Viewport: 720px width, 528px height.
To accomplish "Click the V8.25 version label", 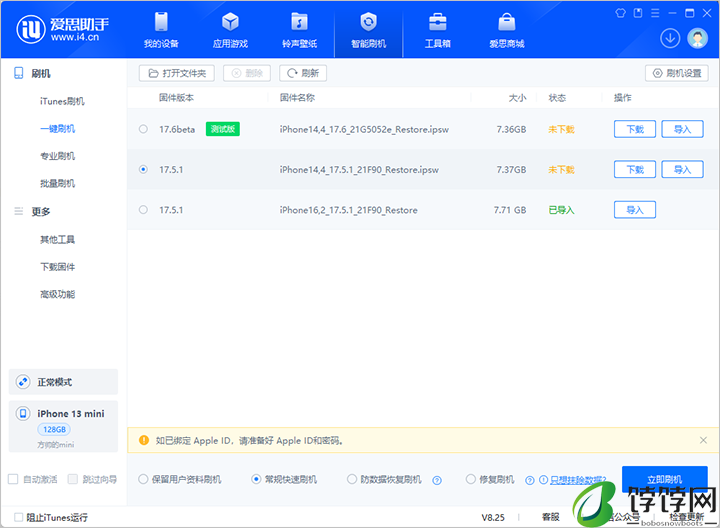I will [493, 517].
